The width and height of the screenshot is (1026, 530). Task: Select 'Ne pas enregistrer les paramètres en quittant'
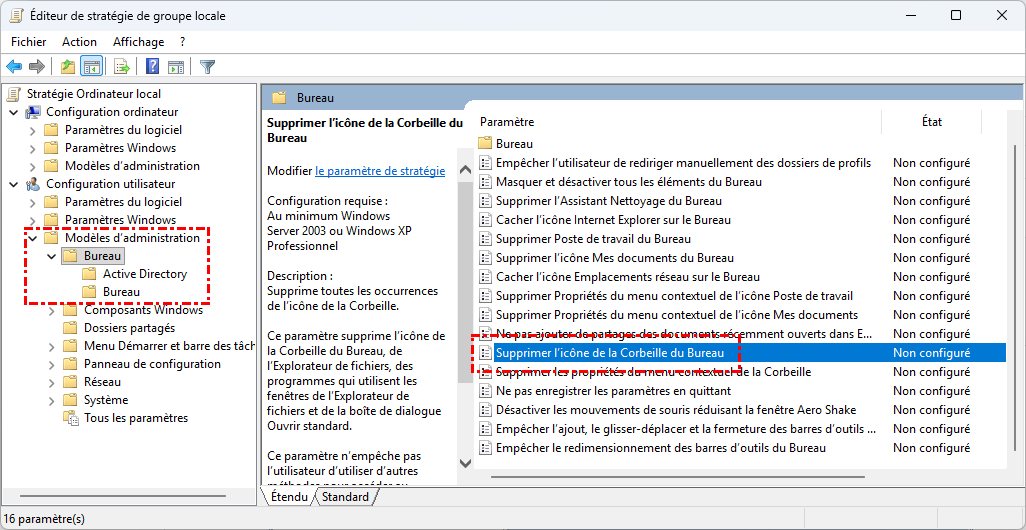(x=613, y=391)
